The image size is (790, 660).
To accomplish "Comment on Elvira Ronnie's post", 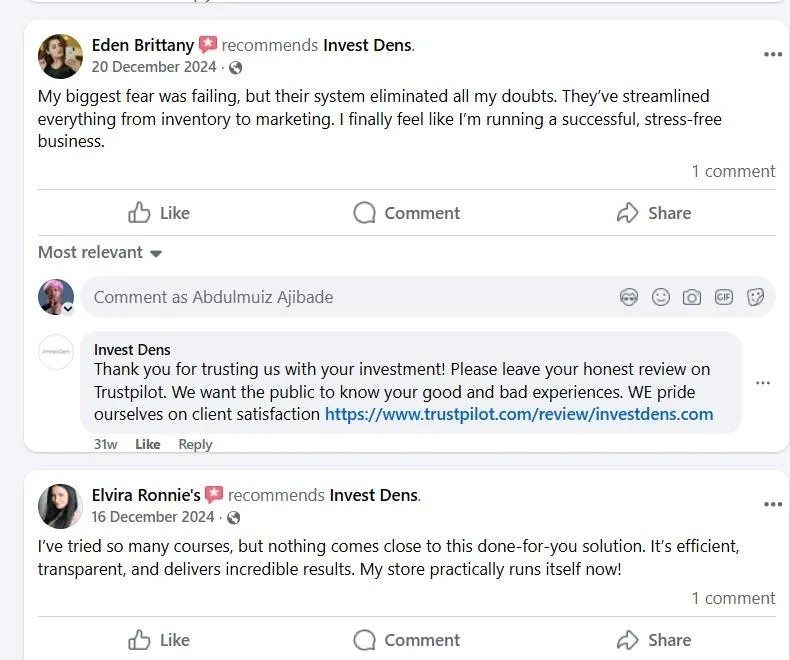I will pyautogui.click(x=407, y=640).
